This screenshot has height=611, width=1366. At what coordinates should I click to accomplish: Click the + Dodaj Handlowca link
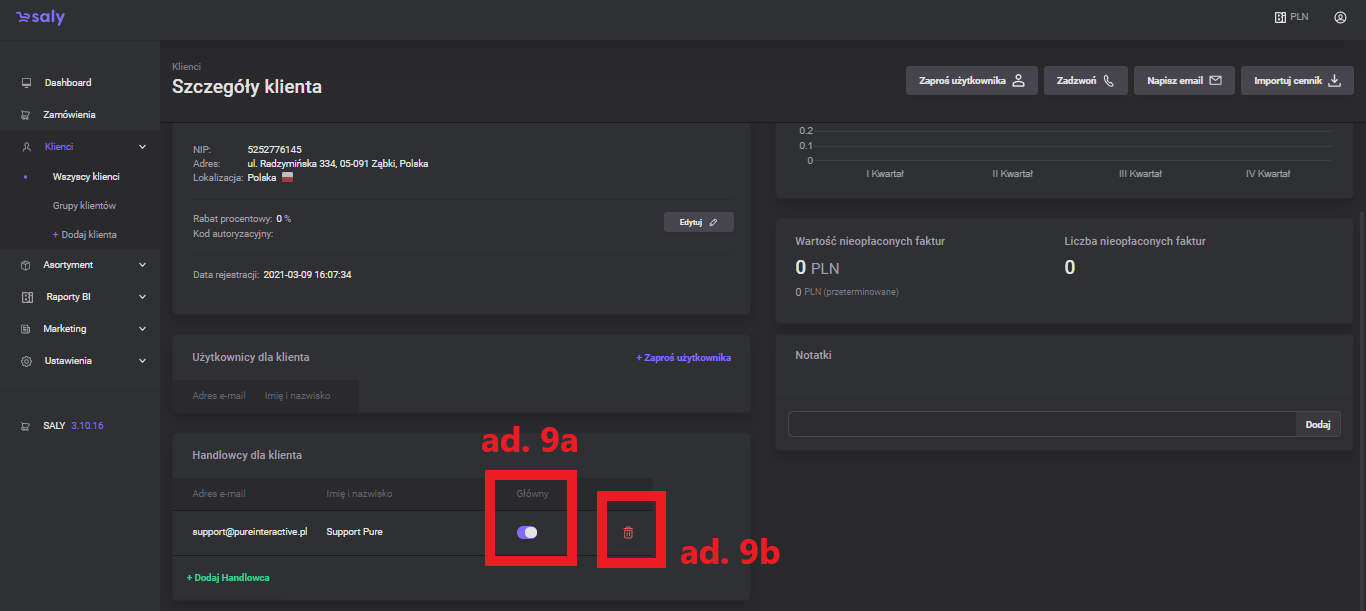pos(228,578)
